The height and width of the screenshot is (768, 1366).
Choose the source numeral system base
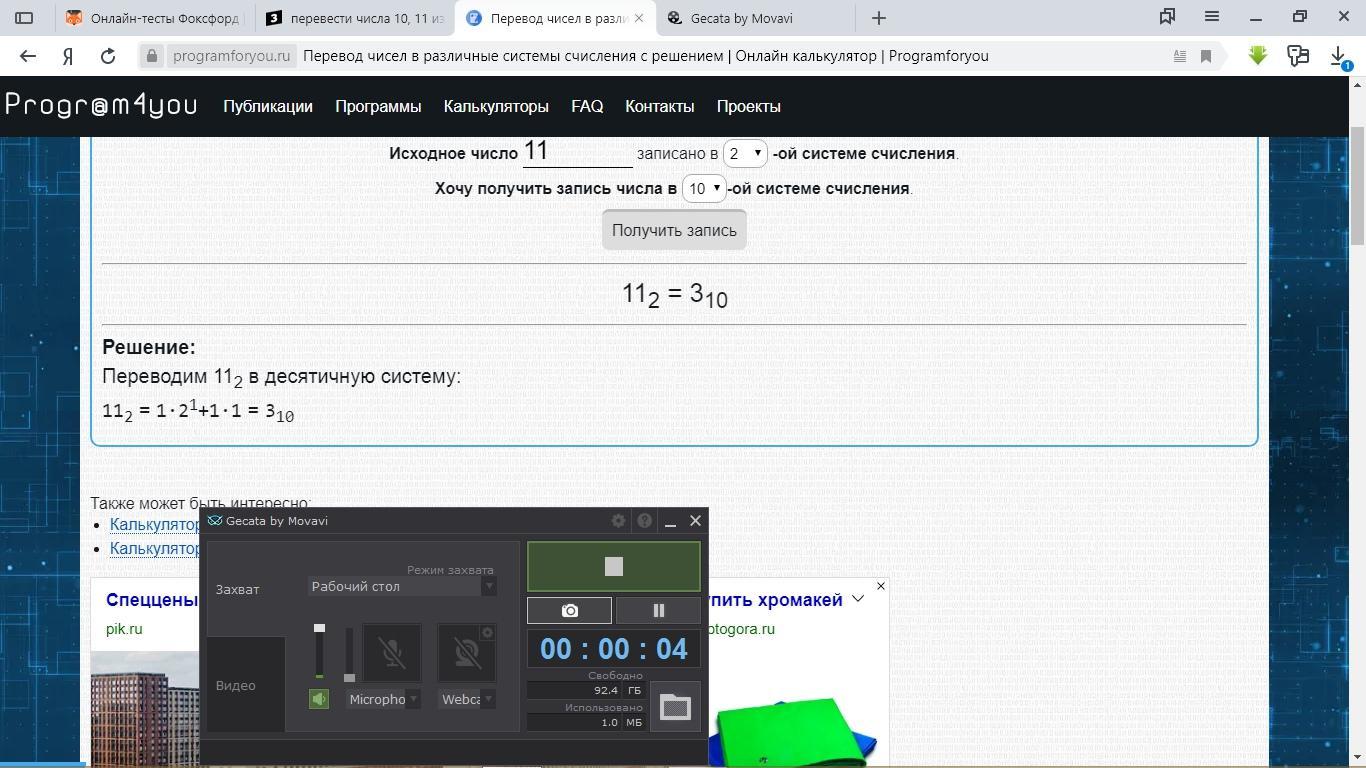745,154
